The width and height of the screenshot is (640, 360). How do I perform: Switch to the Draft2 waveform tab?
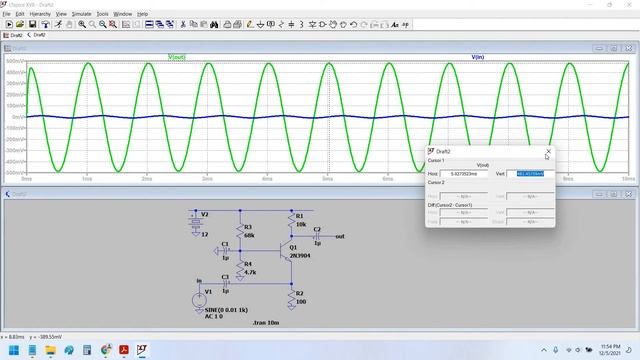13,35
